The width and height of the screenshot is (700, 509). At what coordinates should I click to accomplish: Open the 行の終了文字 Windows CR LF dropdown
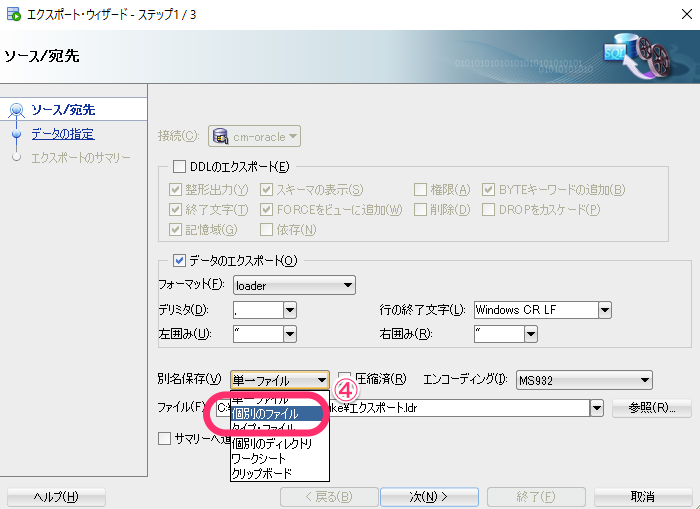(x=604, y=310)
